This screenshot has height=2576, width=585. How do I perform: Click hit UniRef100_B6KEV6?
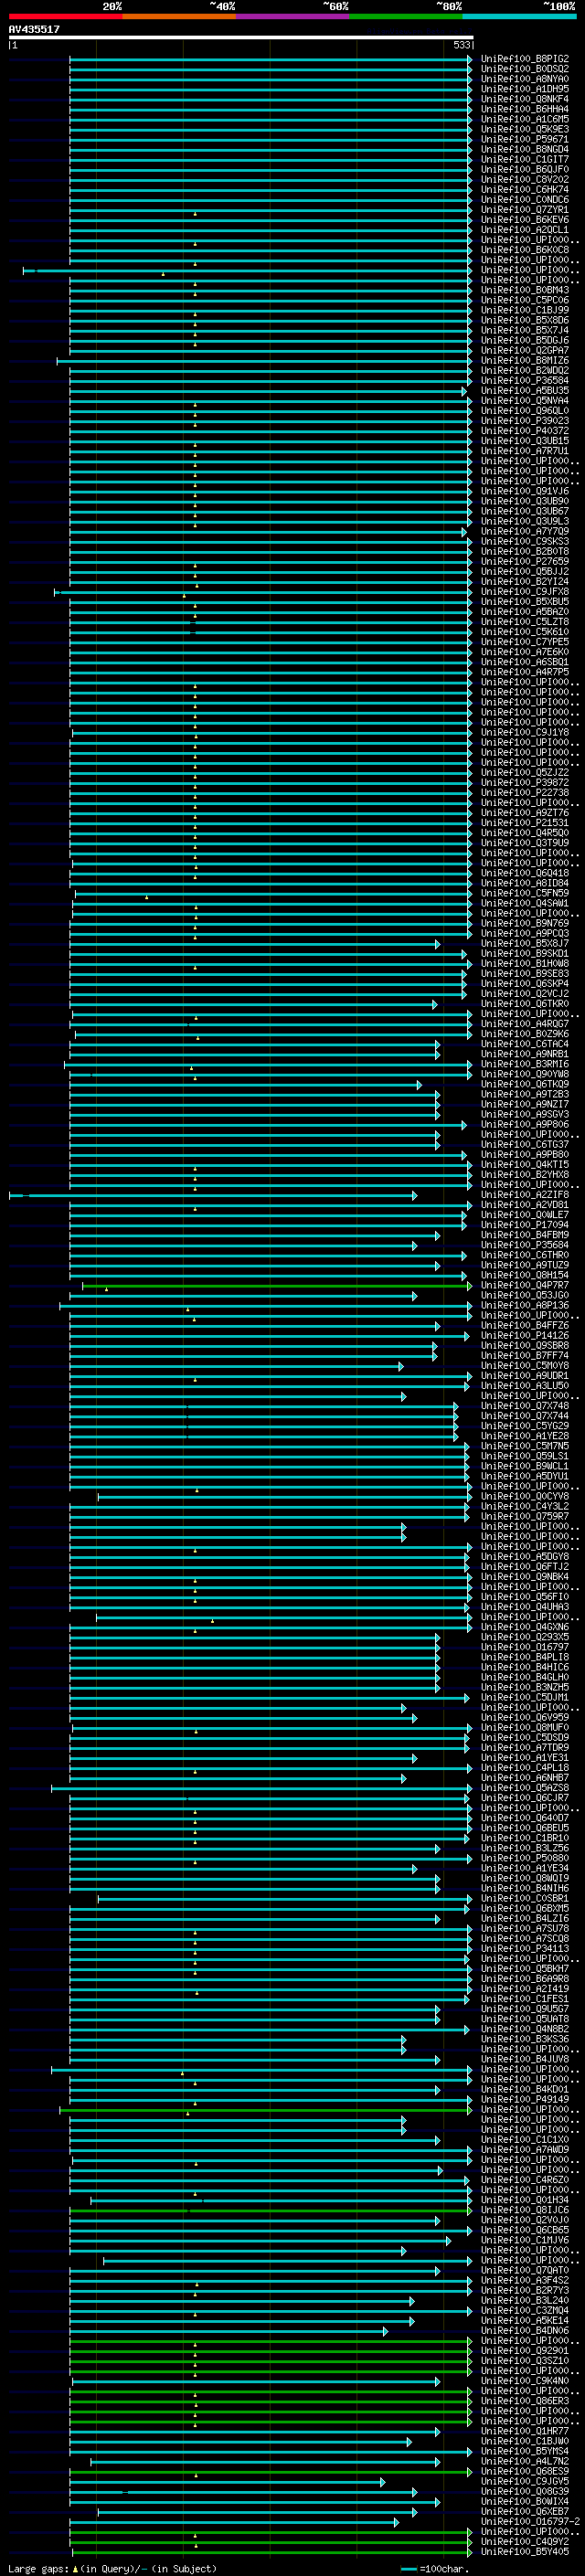(x=524, y=220)
